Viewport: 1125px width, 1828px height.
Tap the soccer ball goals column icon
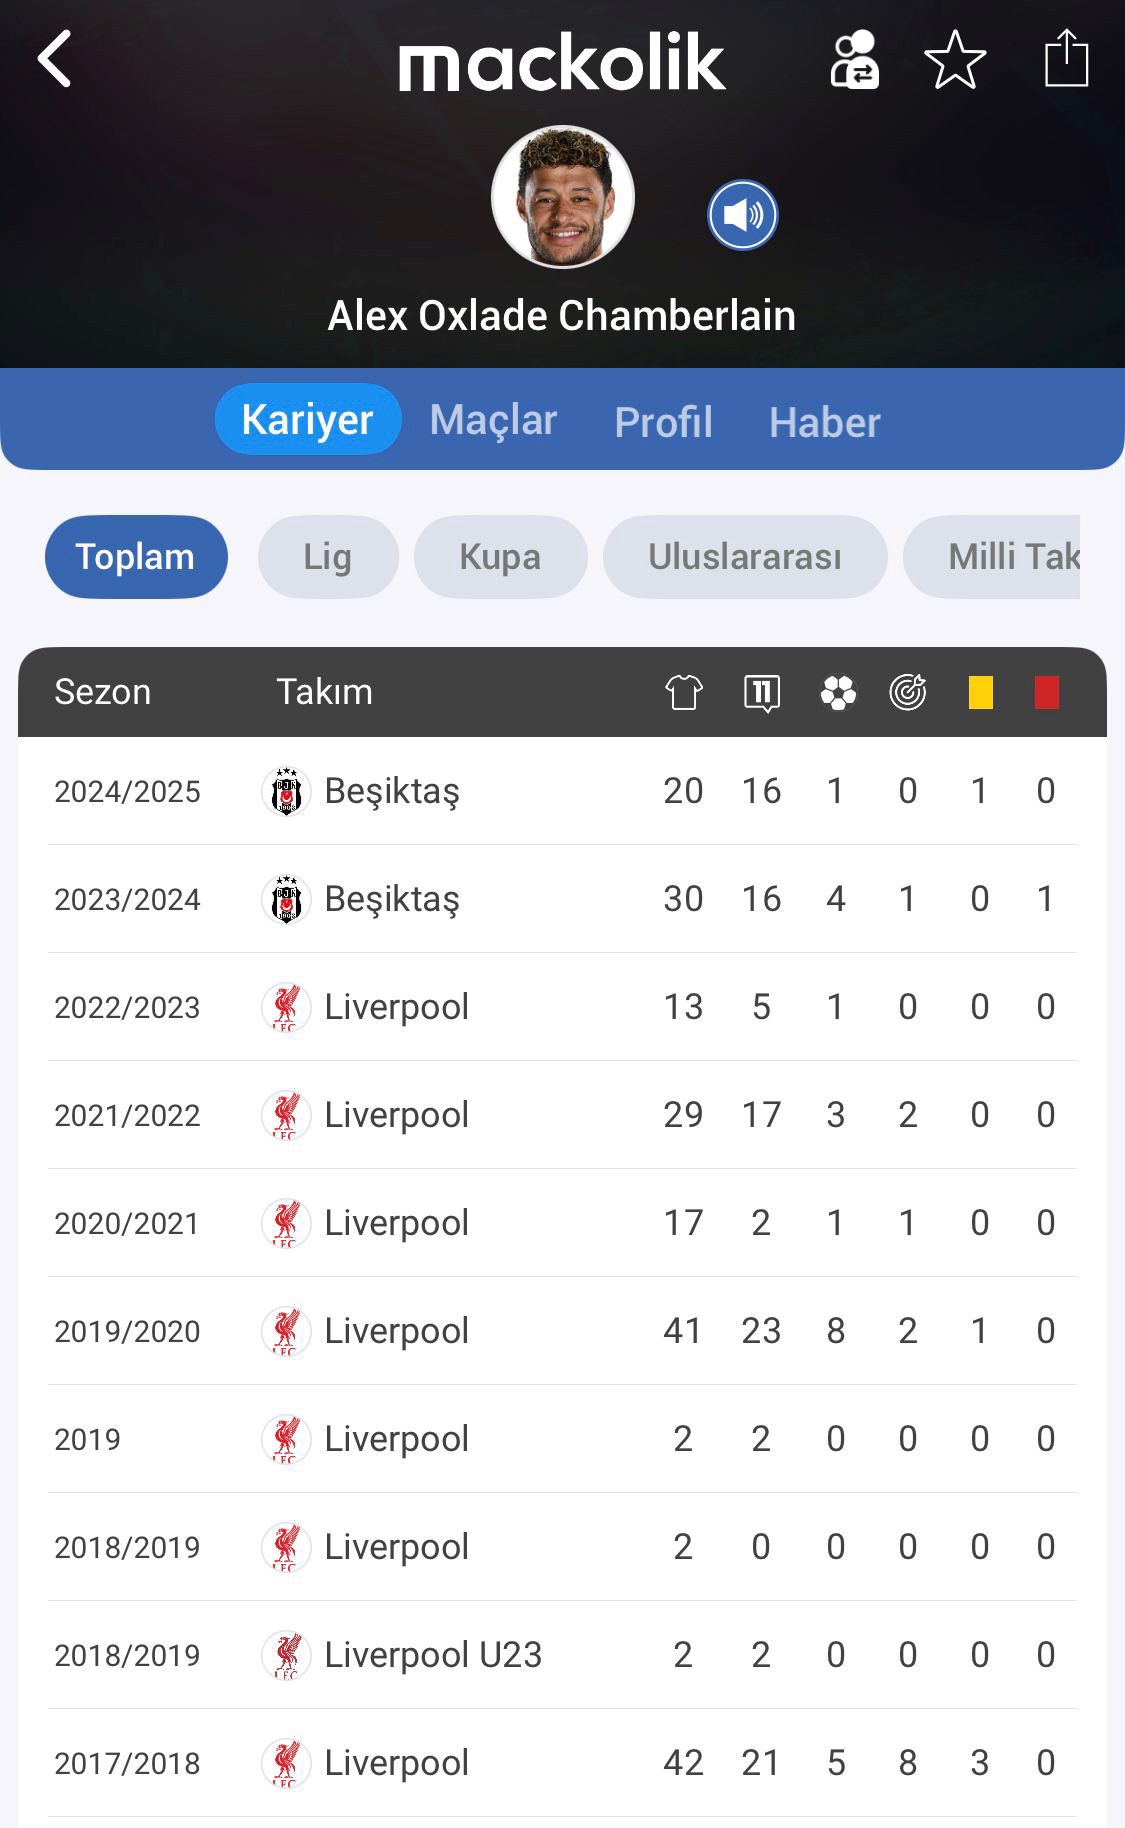point(837,692)
